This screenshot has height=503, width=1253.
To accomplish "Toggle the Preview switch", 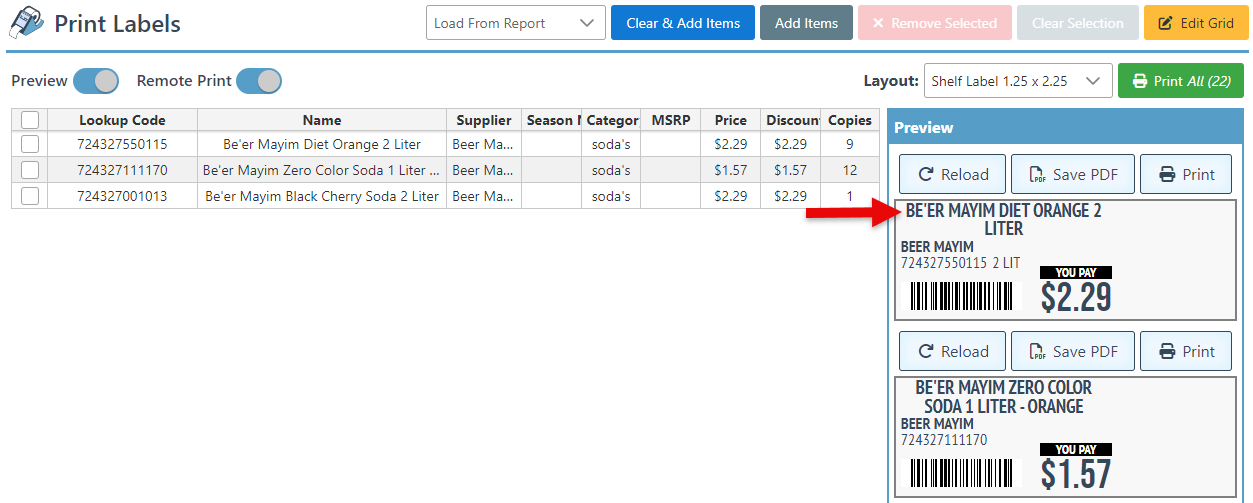I will coord(96,81).
